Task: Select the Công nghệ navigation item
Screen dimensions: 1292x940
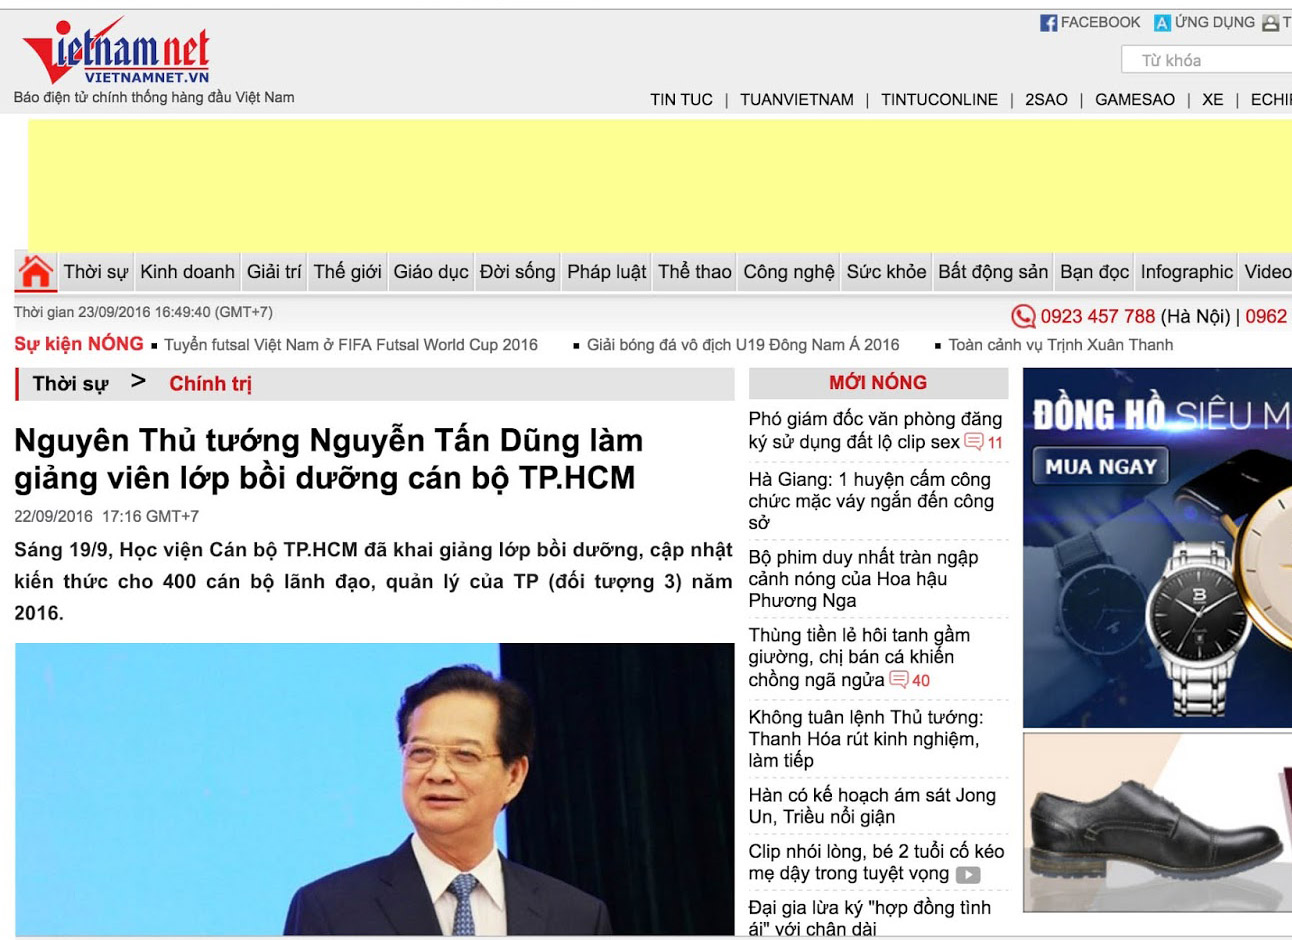Action: click(x=788, y=272)
